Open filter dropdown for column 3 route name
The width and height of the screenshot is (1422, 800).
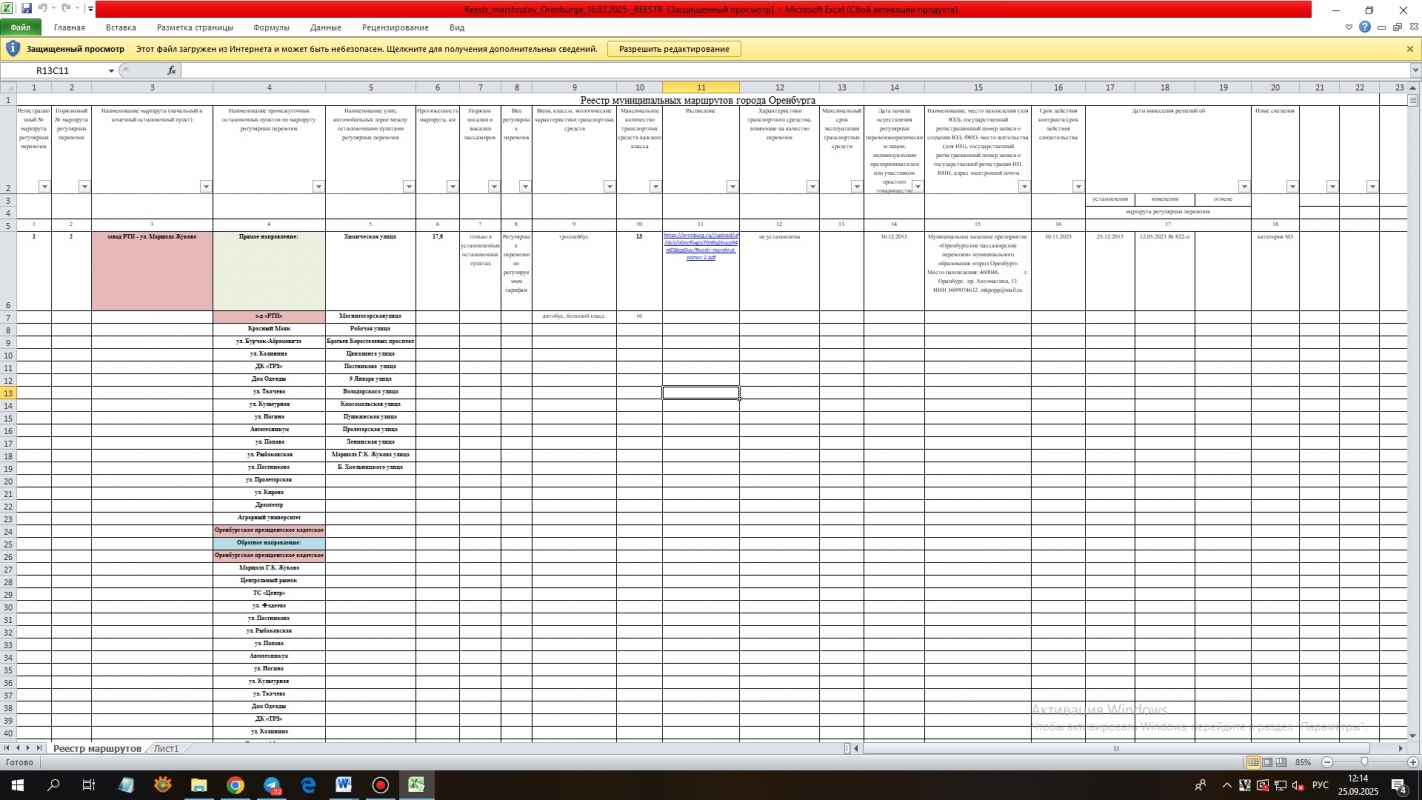[x=205, y=187]
